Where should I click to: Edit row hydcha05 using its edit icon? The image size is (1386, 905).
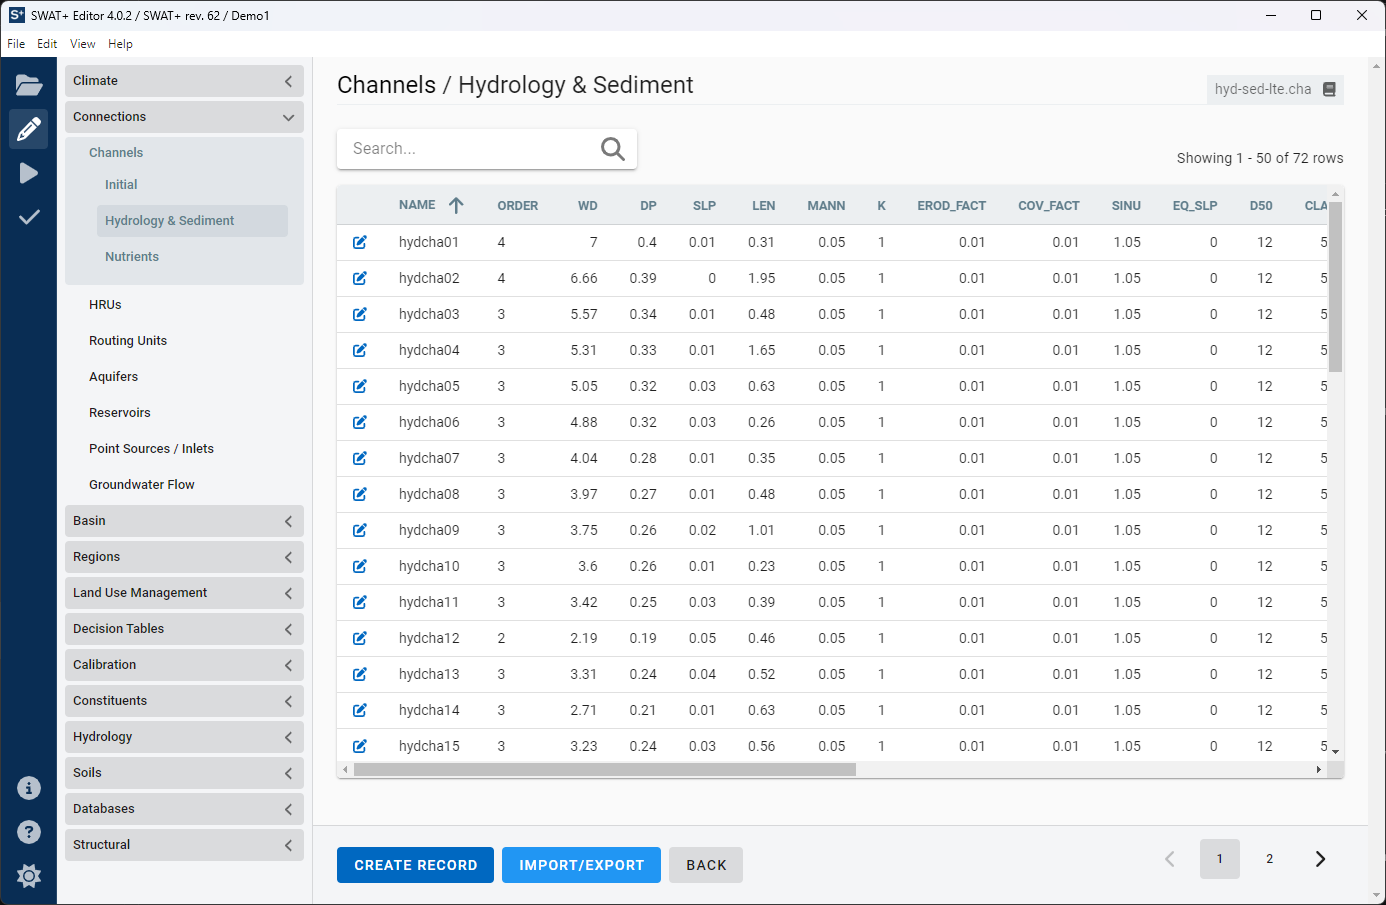coord(360,386)
